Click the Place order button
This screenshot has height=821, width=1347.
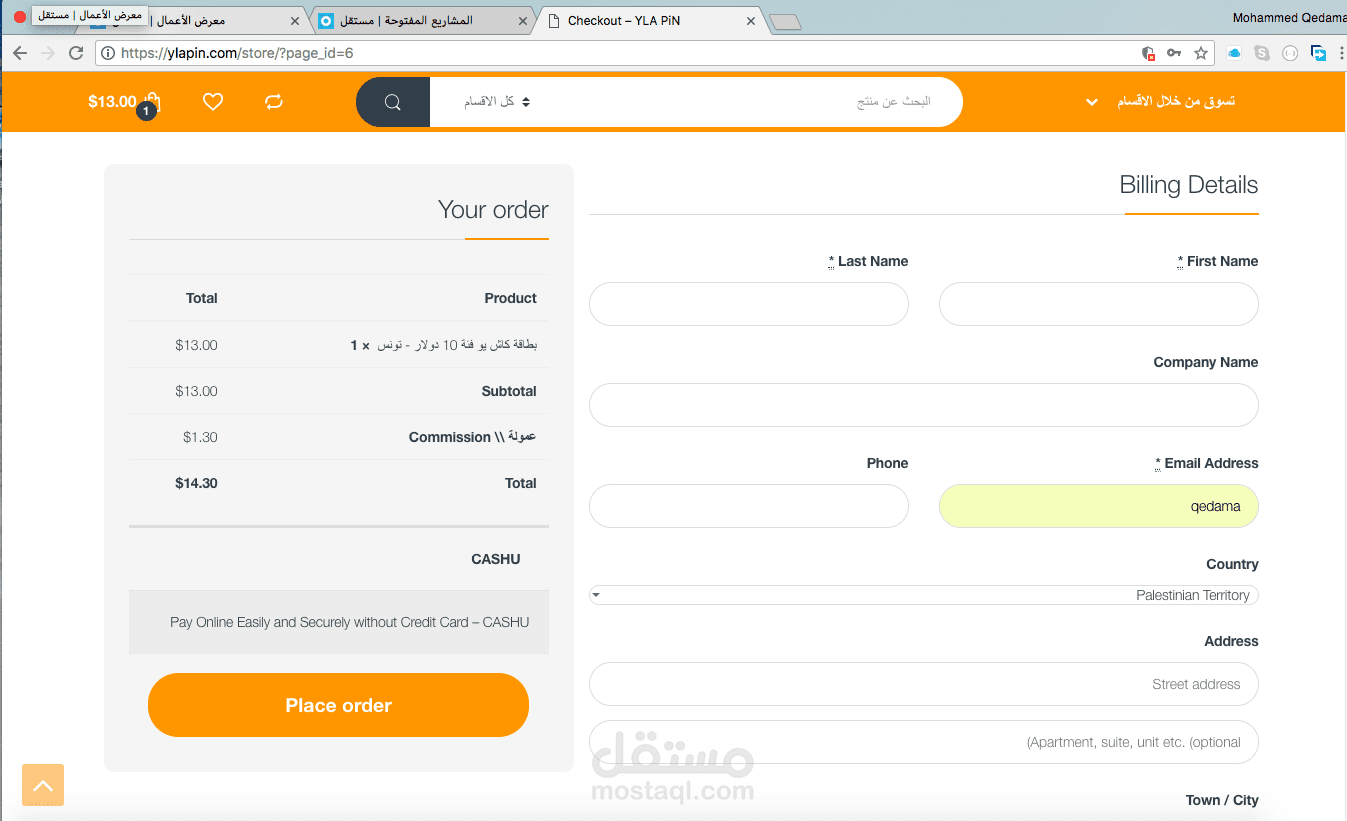pos(338,704)
